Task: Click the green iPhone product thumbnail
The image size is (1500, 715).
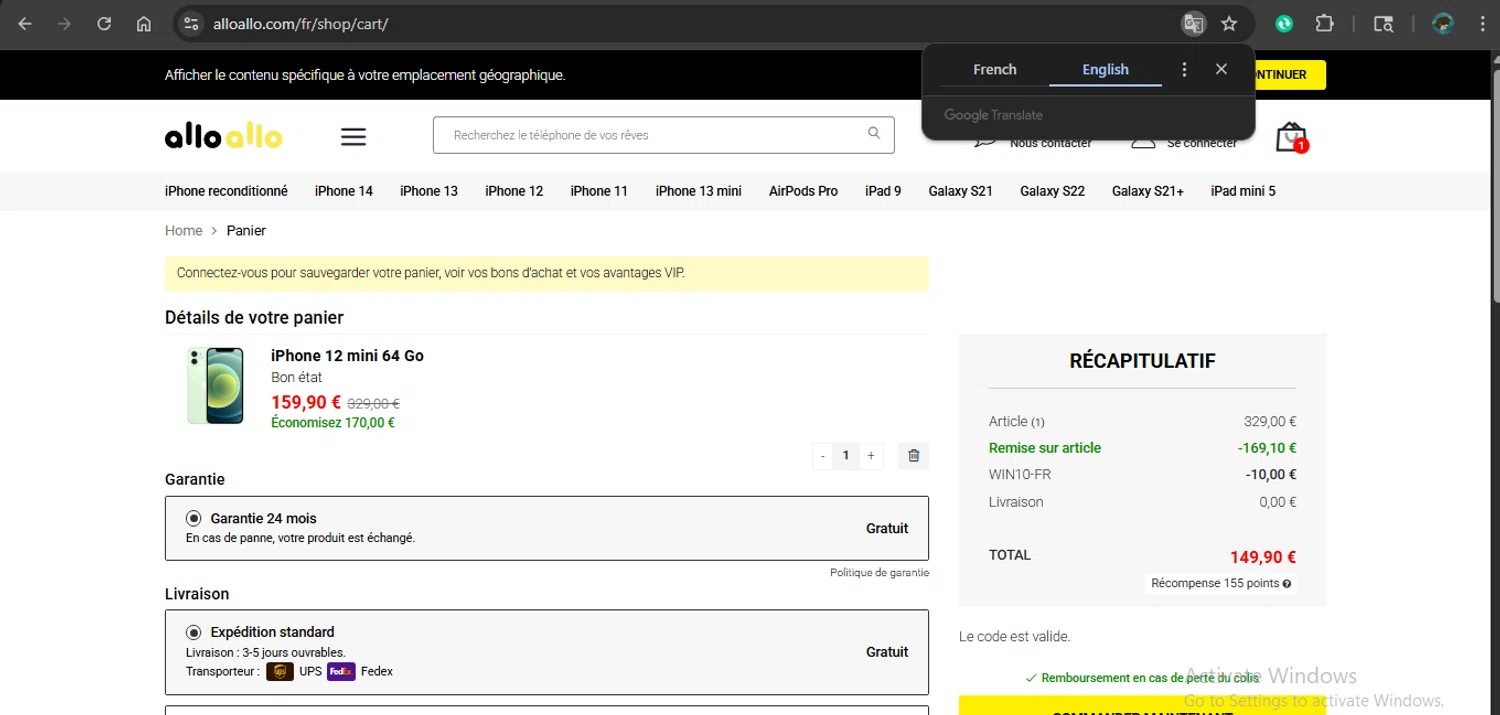Action: (x=215, y=386)
